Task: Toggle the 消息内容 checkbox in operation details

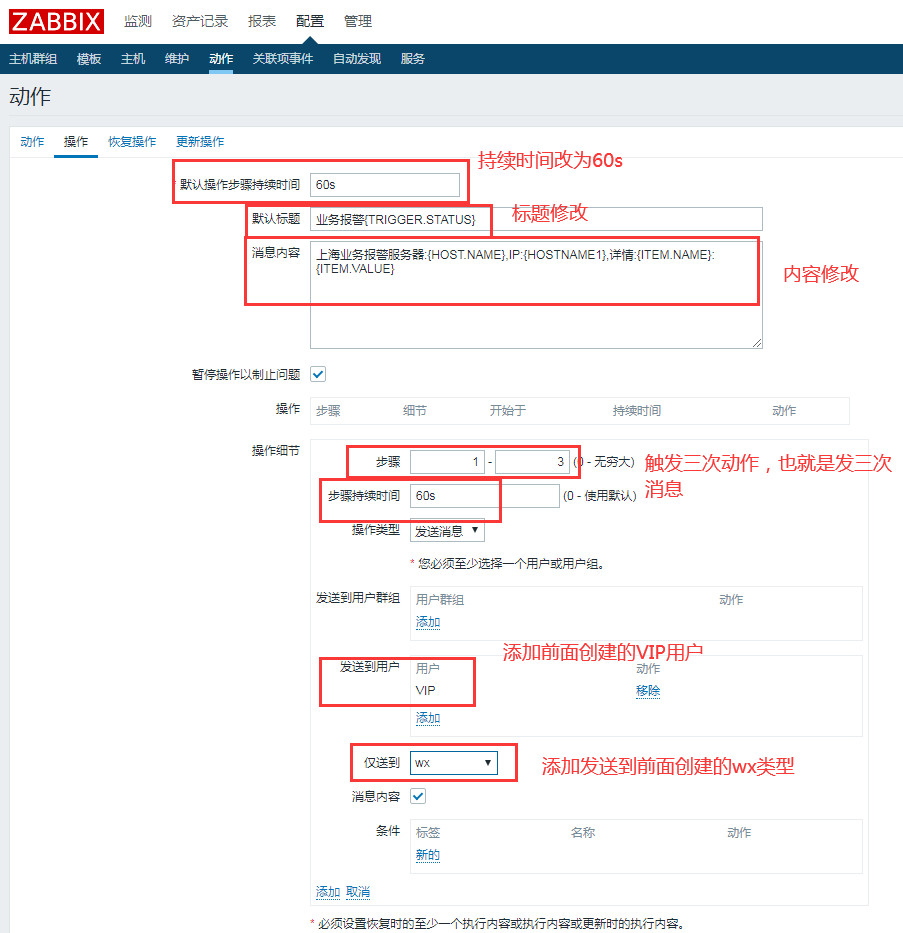Action: [x=418, y=796]
